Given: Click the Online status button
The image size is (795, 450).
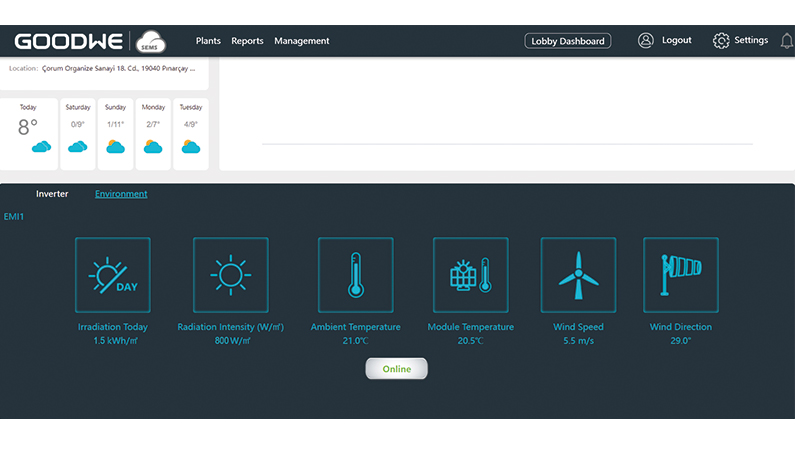Looking at the screenshot, I should pyautogui.click(x=396, y=368).
